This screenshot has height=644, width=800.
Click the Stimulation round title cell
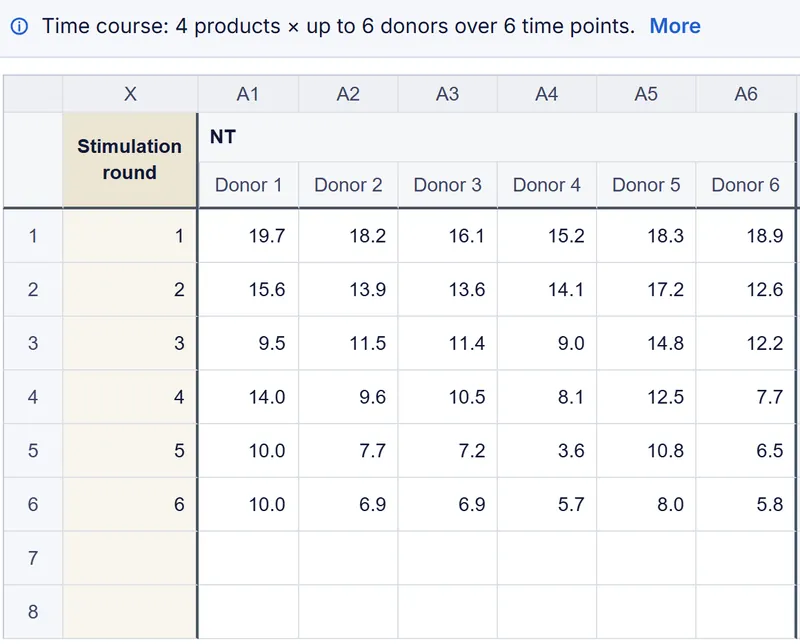130,160
